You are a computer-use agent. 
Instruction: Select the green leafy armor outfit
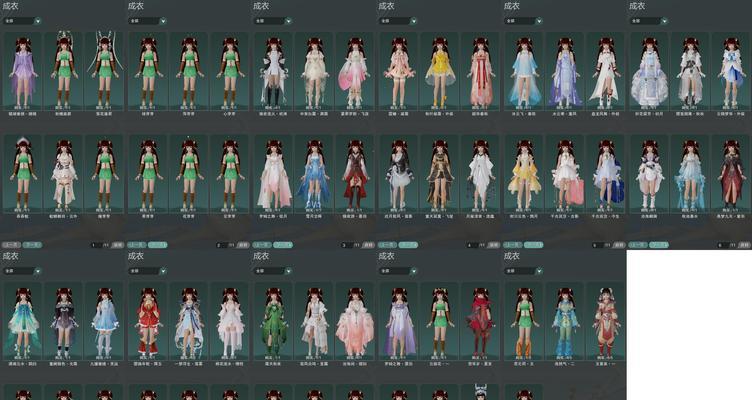273,321
